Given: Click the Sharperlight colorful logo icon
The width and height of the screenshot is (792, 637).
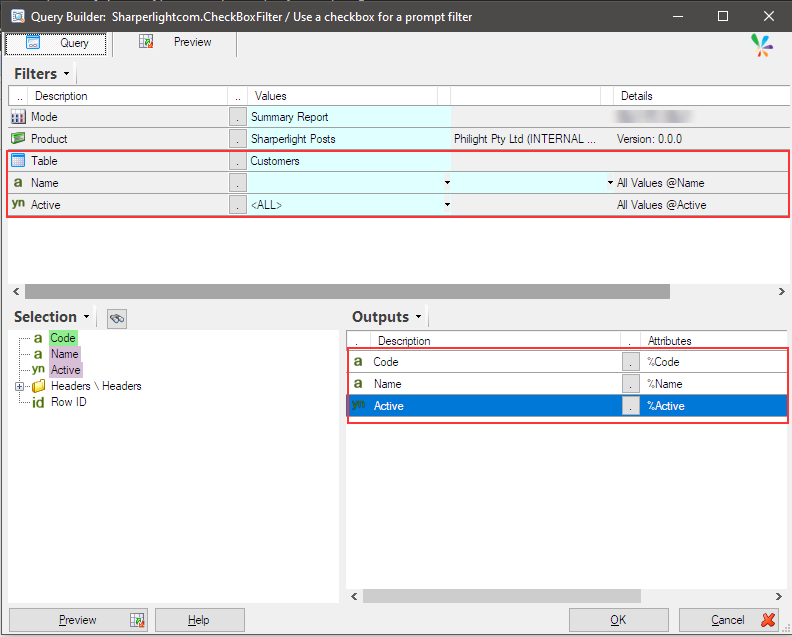Looking at the screenshot, I should [761, 45].
